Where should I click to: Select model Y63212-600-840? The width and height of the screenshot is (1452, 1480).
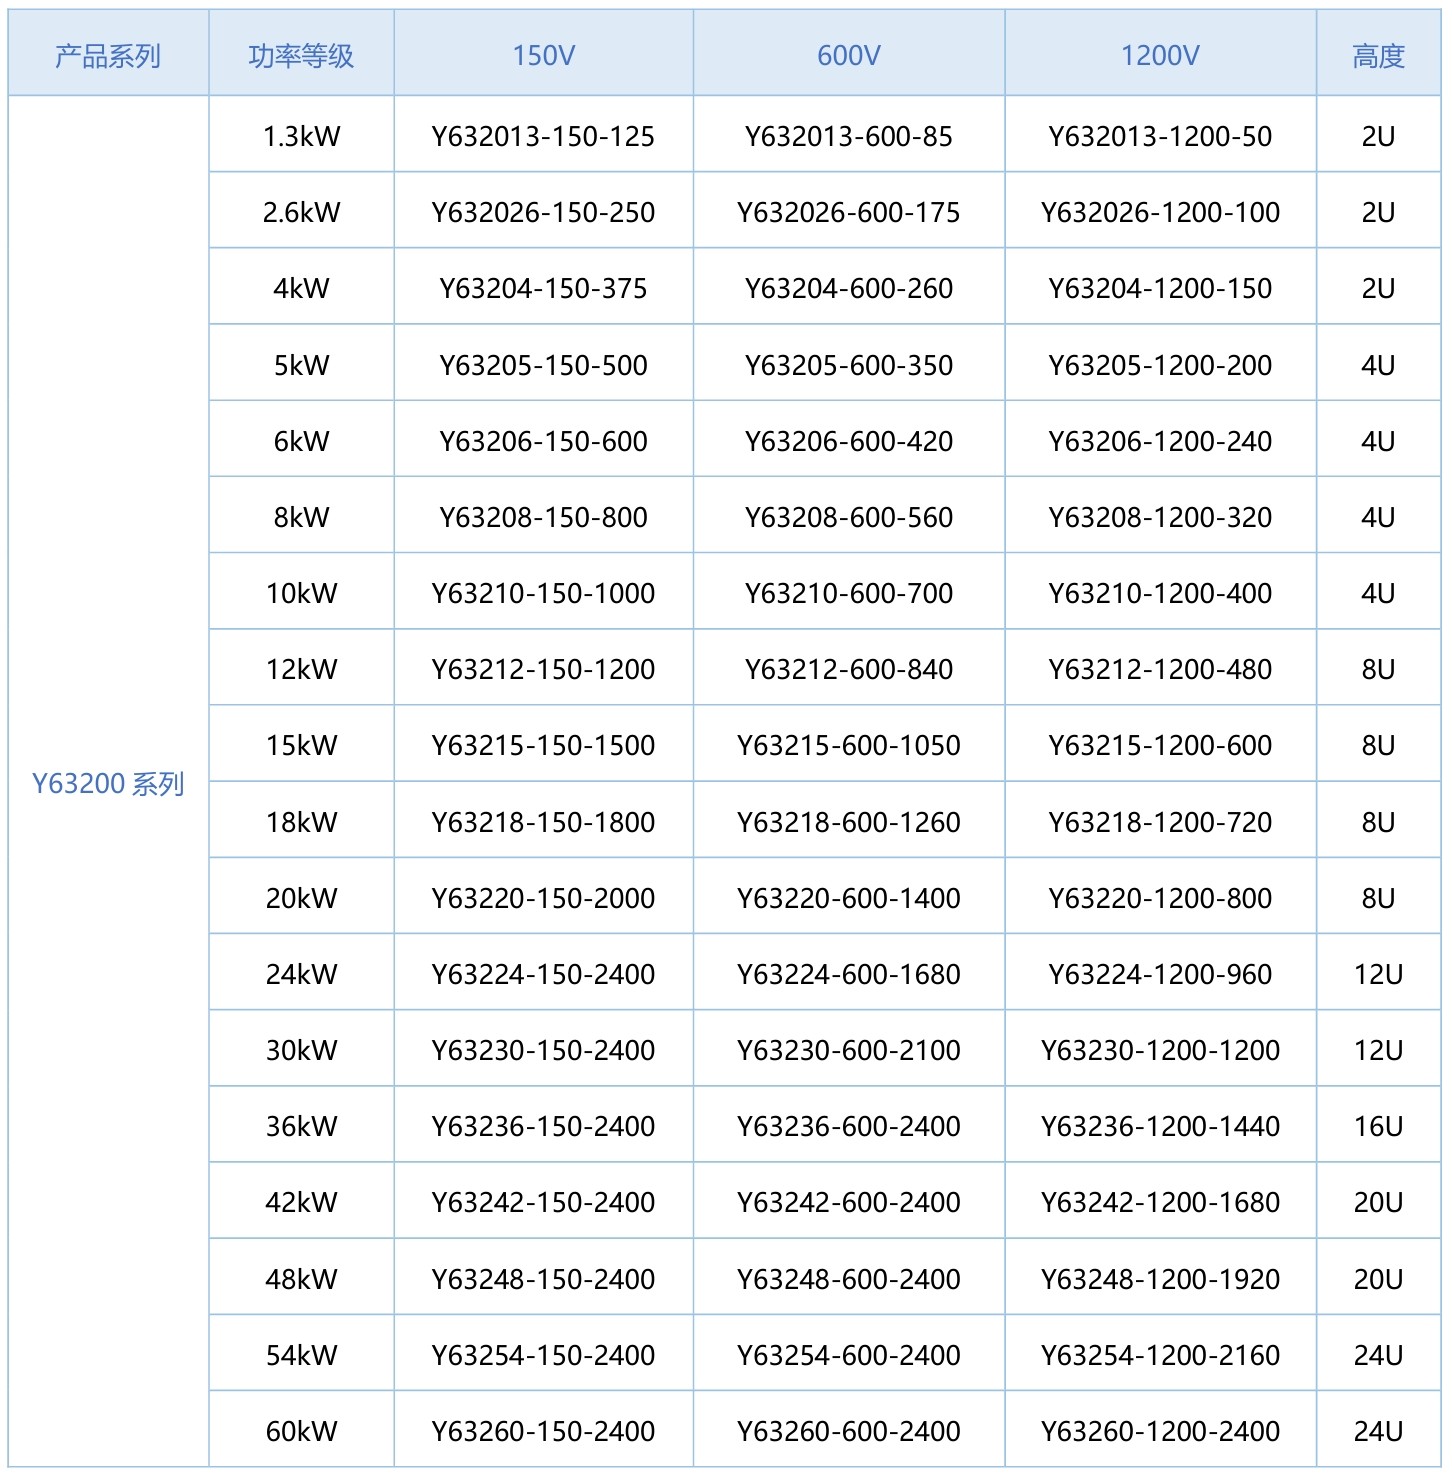pyautogui.click(x=848, y=669)
